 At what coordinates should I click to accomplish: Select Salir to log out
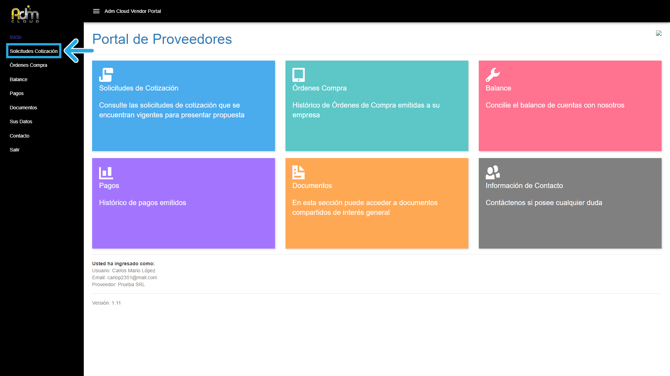tap(15, 150)
